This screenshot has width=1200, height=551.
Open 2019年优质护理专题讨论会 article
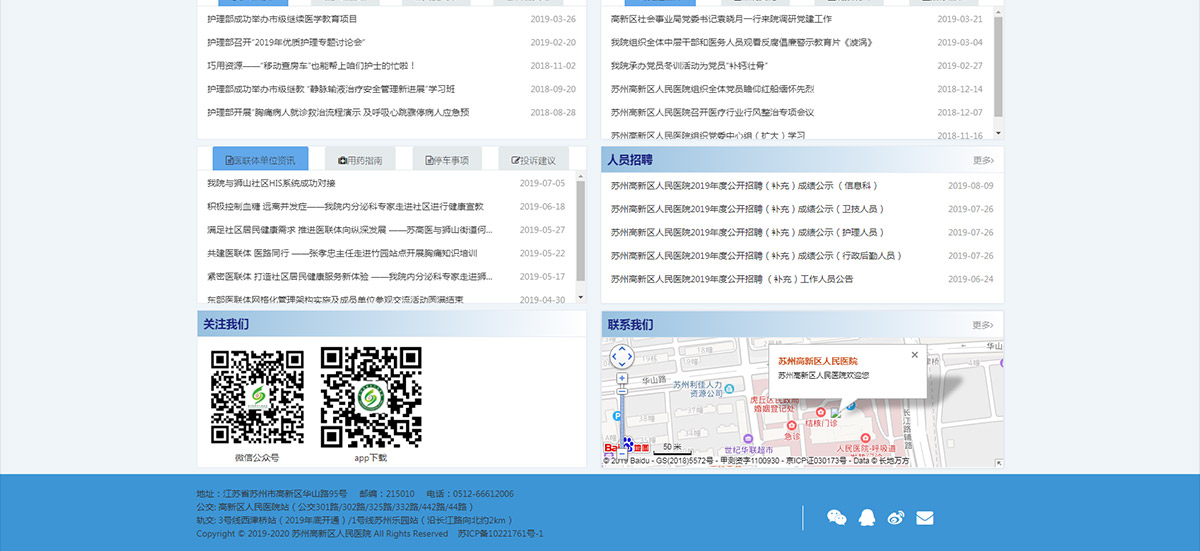[286, 42]
